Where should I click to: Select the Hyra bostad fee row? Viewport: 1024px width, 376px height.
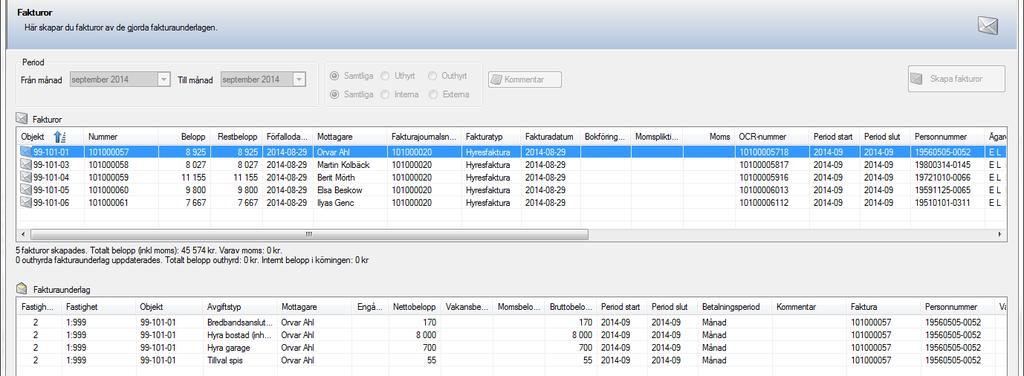[512, 335]
